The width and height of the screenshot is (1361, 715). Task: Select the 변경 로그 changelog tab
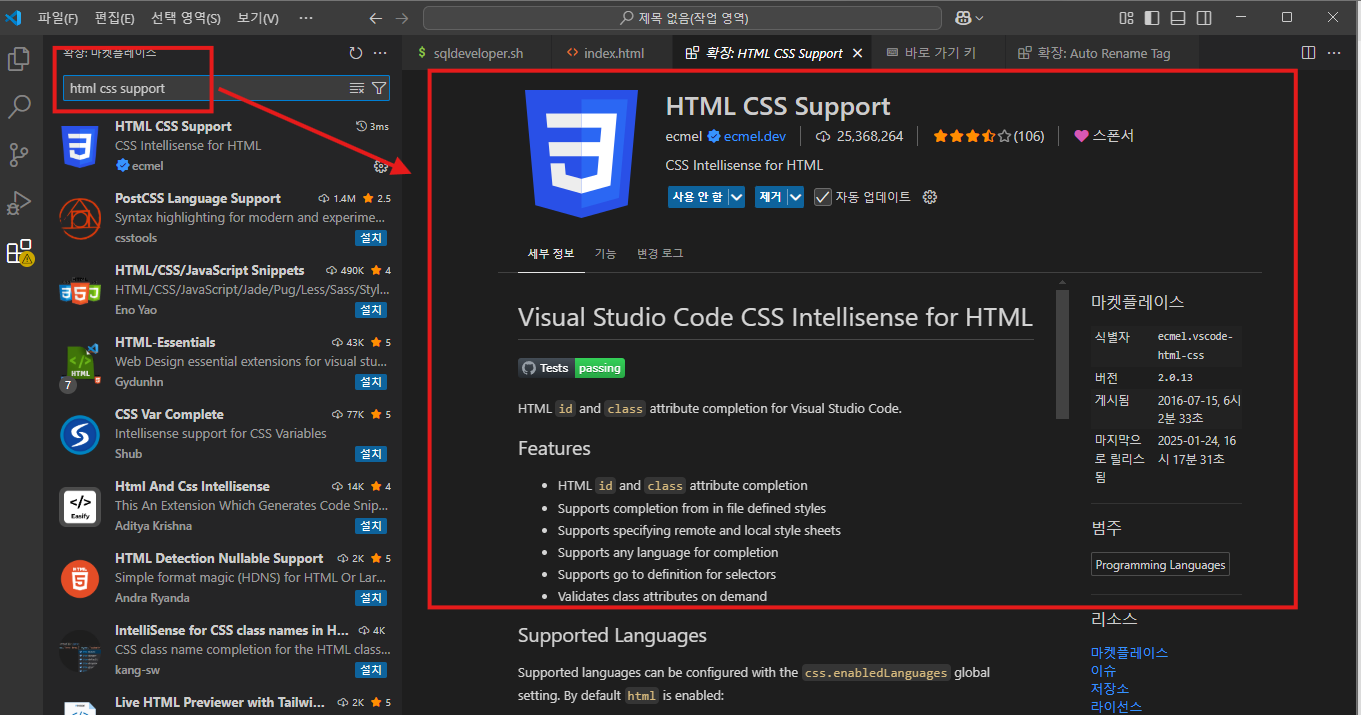tap(660, 253)
